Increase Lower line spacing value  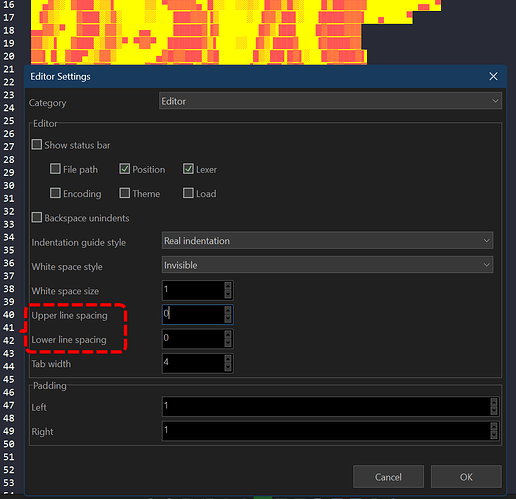point(228,335)
